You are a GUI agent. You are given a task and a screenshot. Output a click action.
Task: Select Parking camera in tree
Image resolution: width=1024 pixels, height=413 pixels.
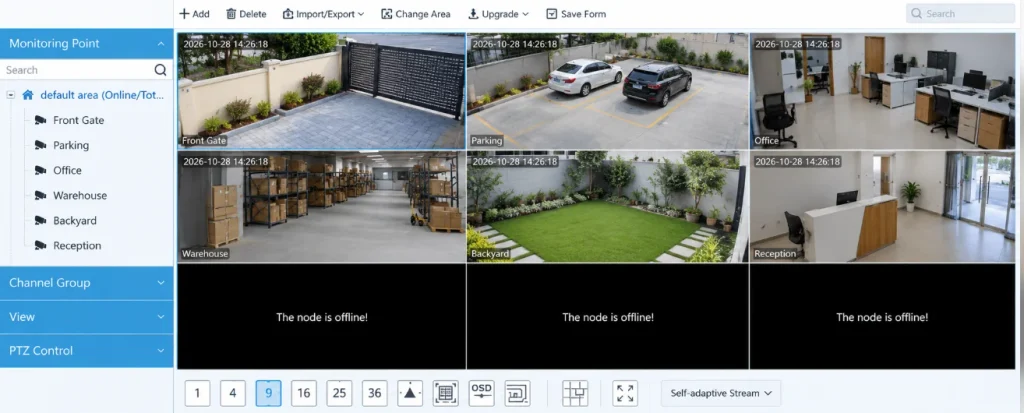[x=71, y=145]
